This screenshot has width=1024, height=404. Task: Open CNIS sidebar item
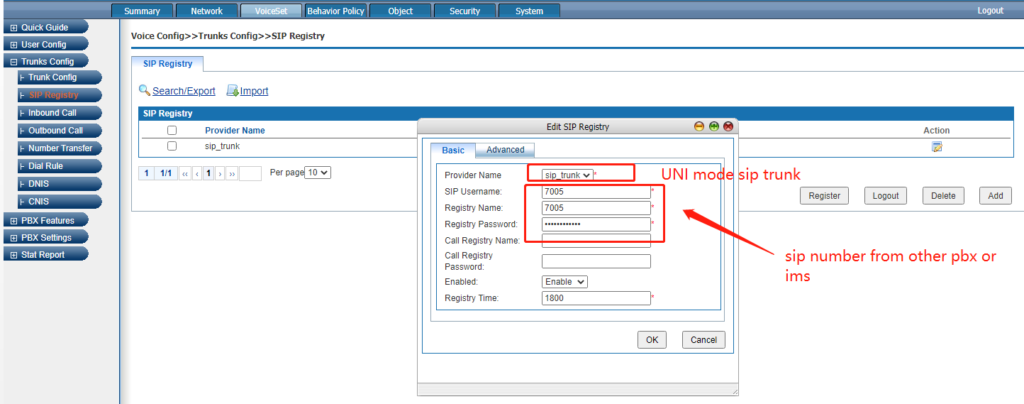point(60,202)
